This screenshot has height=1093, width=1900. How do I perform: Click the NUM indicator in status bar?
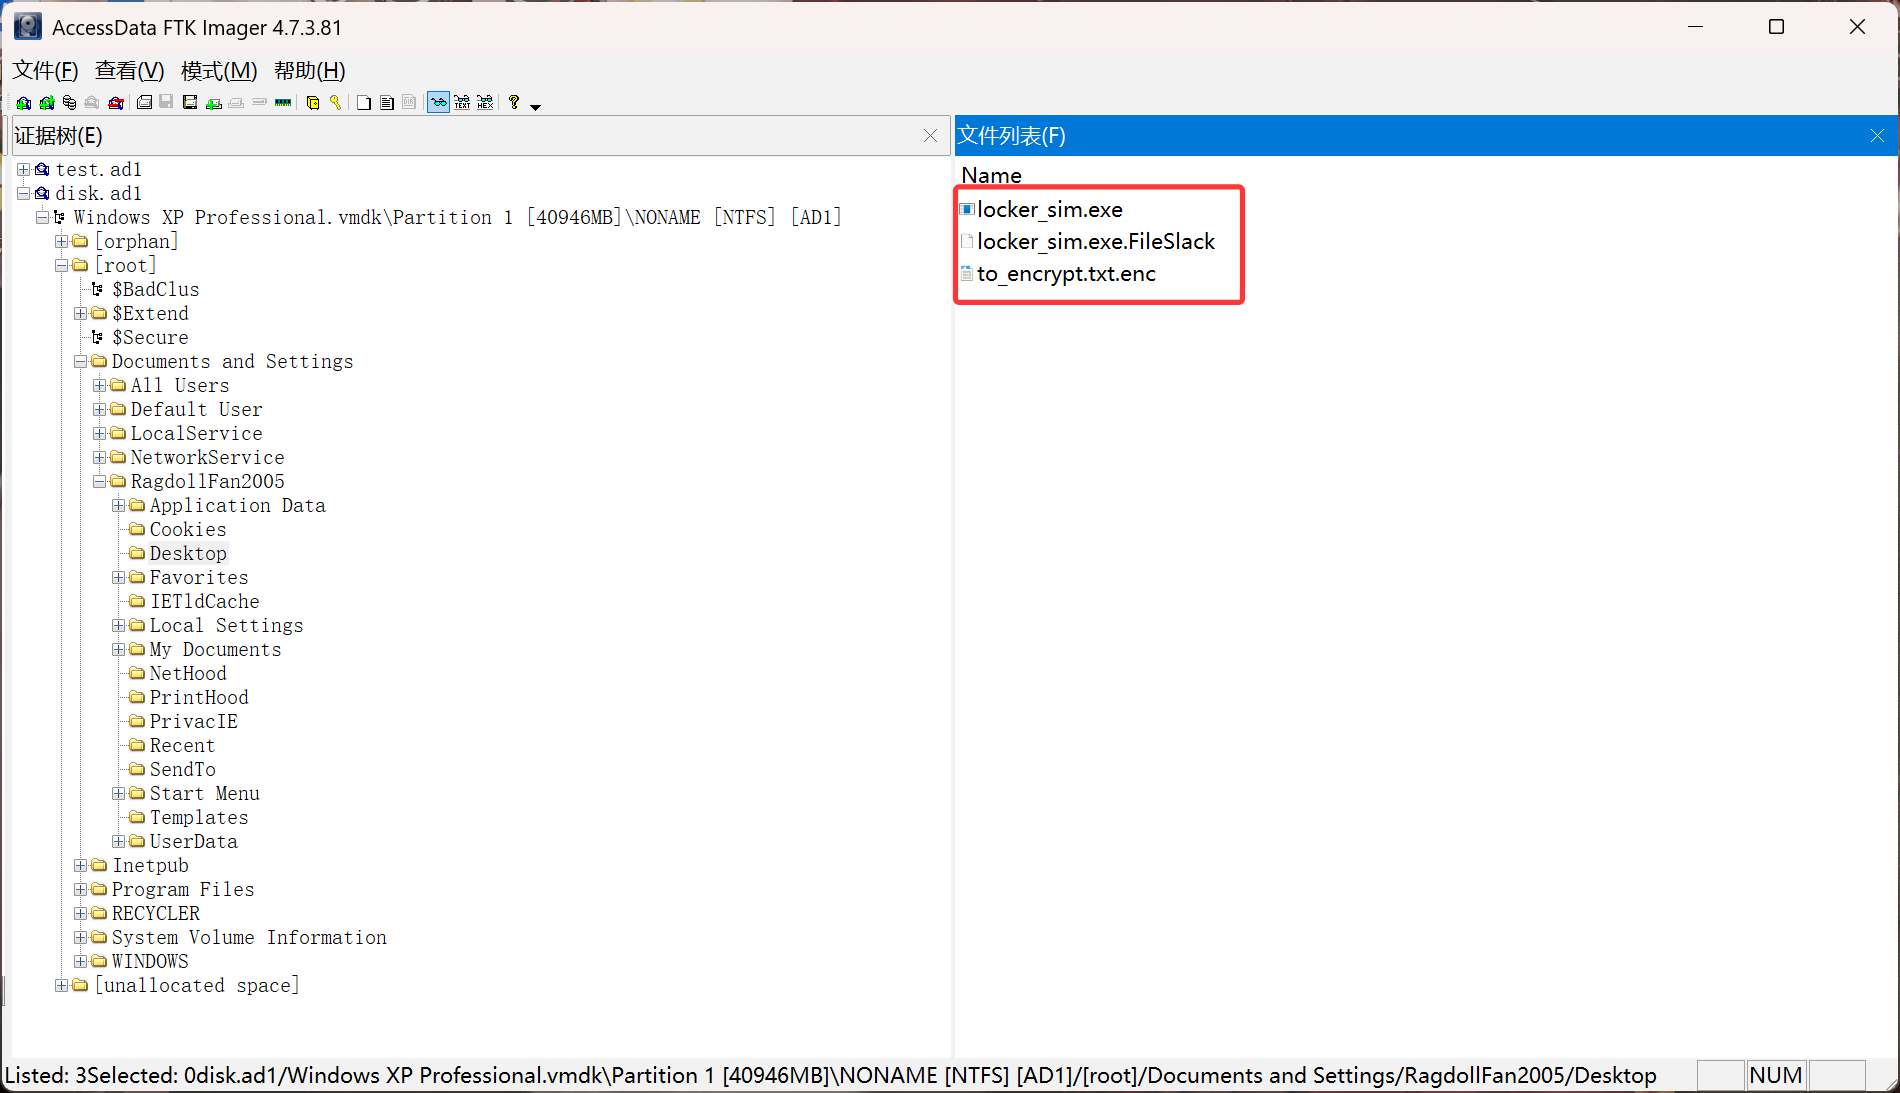pos(1775,1076)
